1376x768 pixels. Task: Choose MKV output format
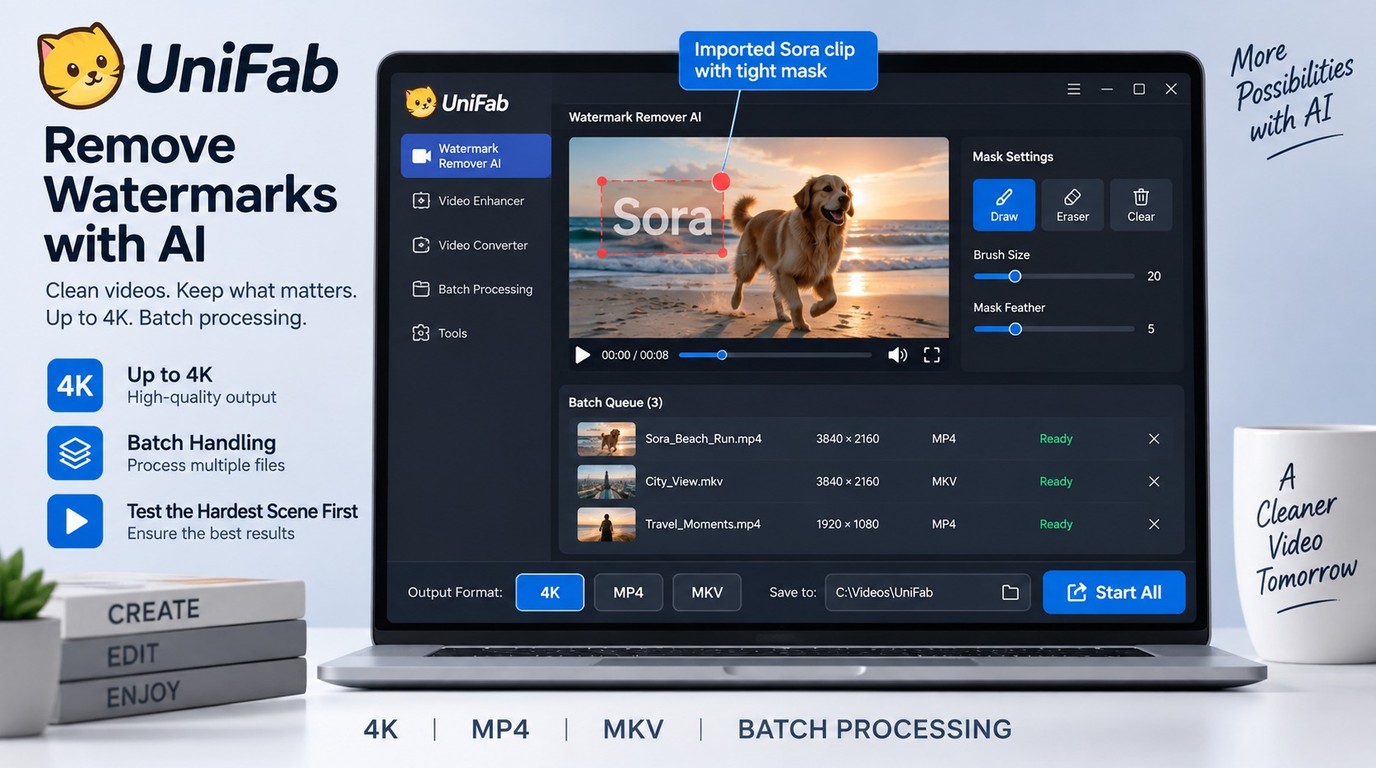pyautogui.click(x=707, y=592)
